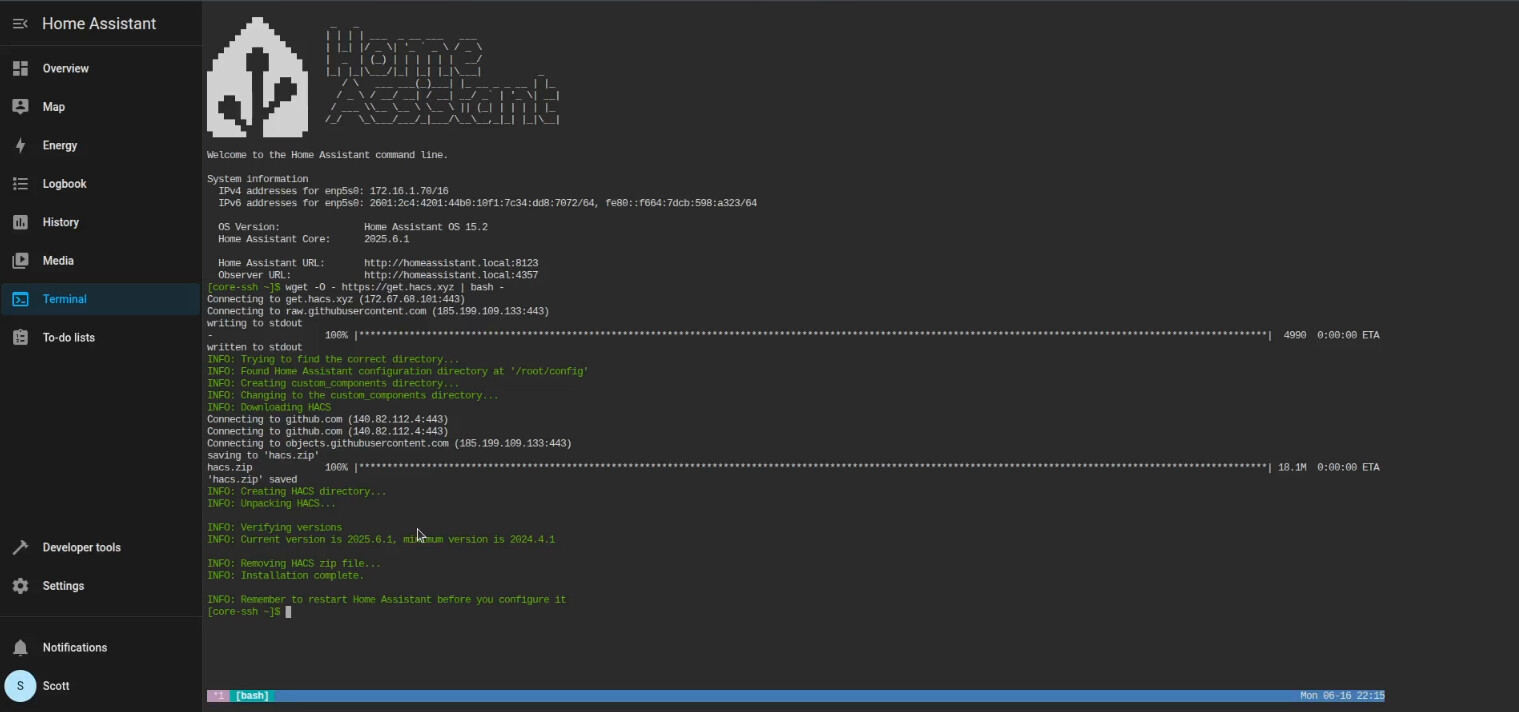Show the Logbook
The width and height of the screenshot is (1519, 712).
pos(101,184)
